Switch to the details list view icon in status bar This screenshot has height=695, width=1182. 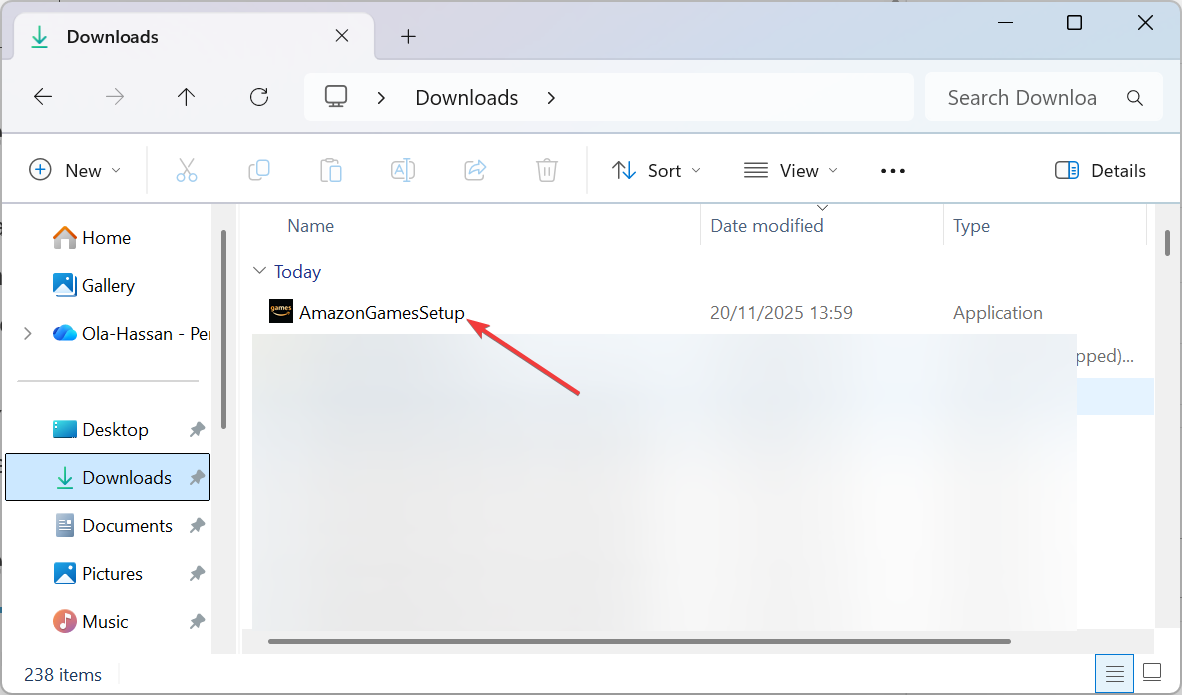coord(1114,672)
